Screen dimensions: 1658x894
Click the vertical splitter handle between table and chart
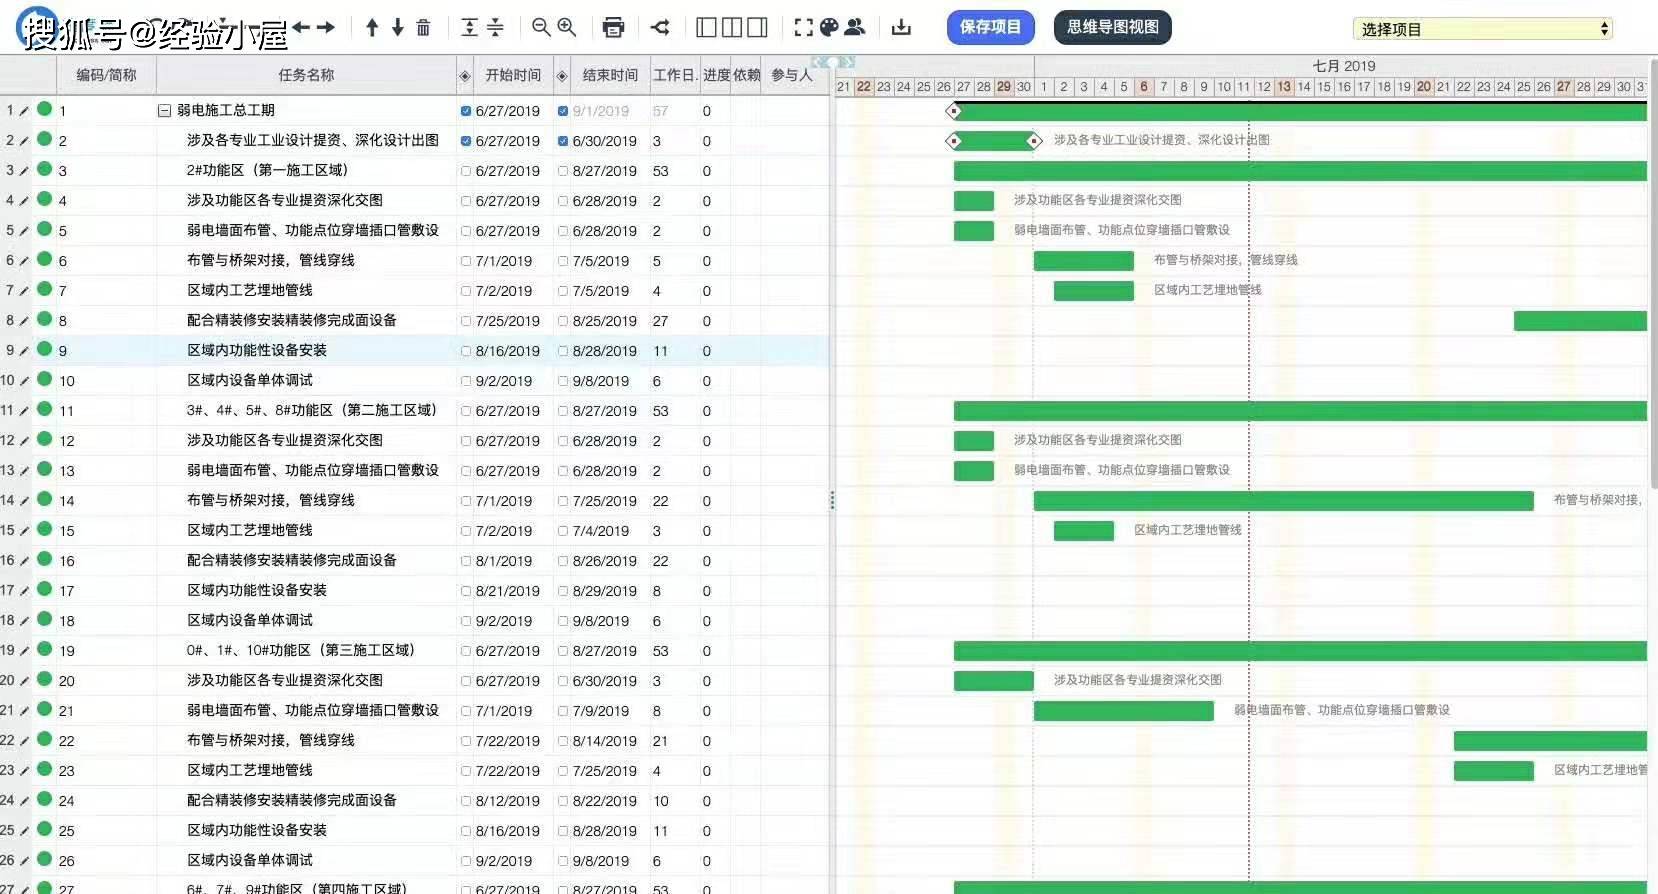(832, 500)
